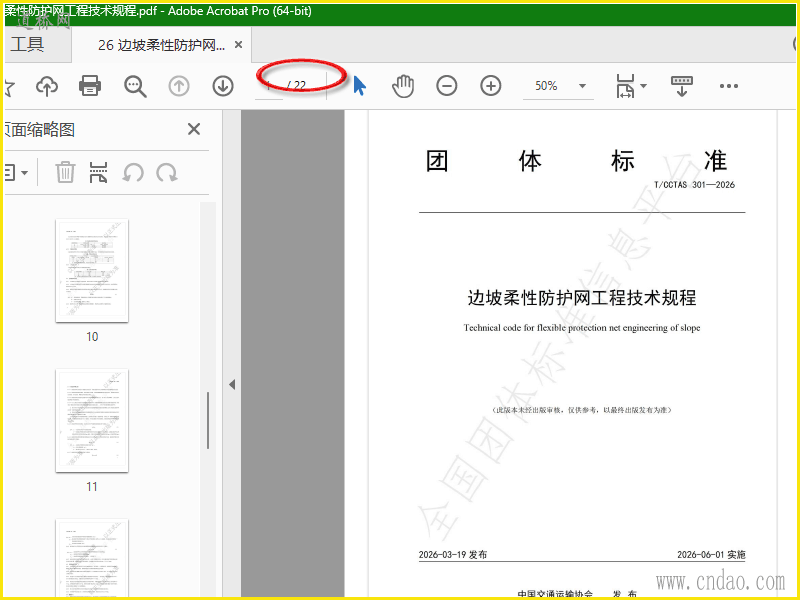This screenshot has width=800, height=600.
Task: Go to next page arrow
Action: pos(223,86)
